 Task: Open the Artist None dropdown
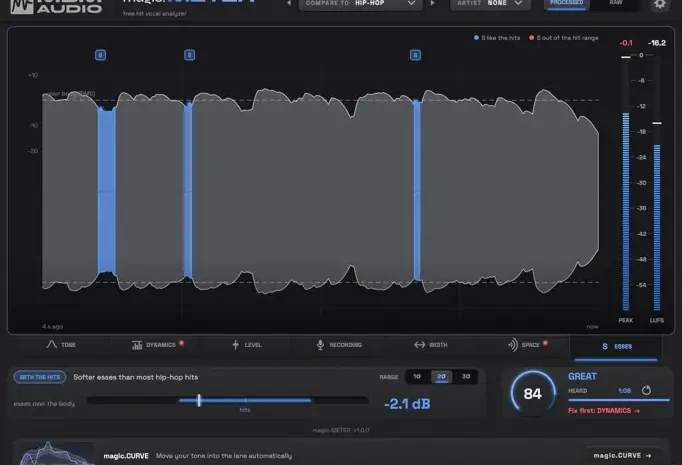tap(490, 4)
